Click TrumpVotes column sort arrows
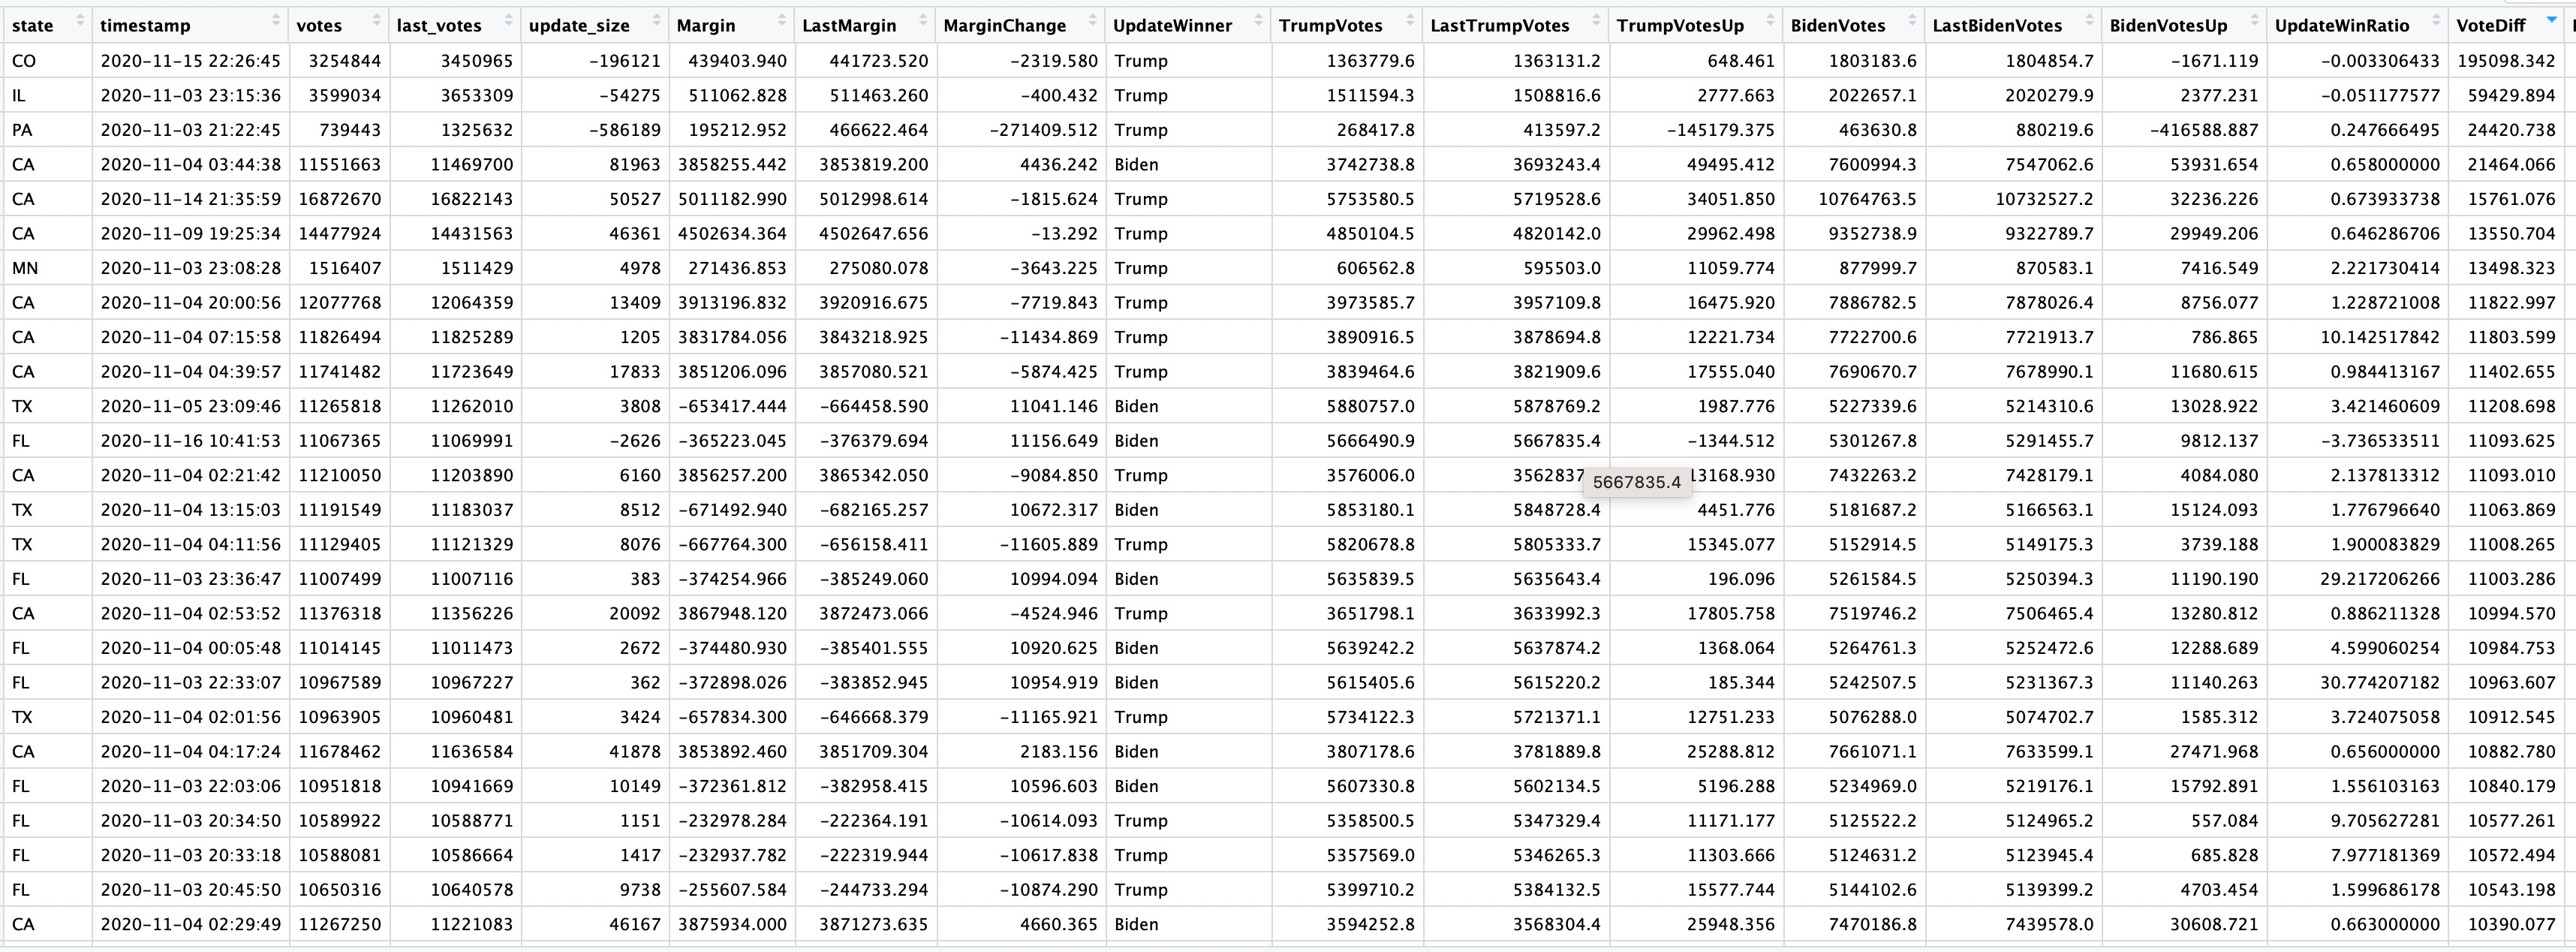2576x952 pixels. pos(1410,20)
